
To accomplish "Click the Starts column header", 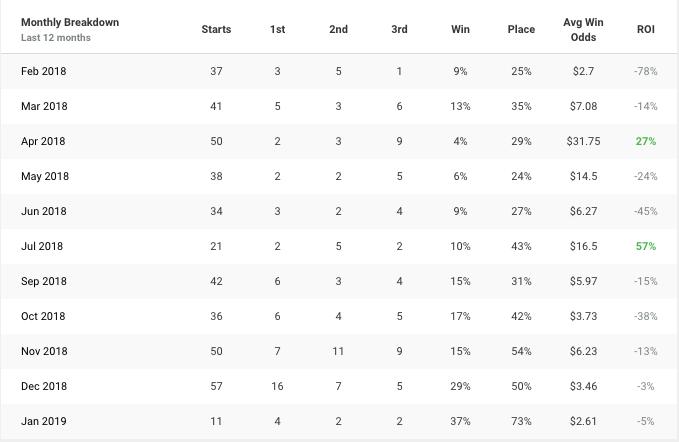I will click(216, 29).
